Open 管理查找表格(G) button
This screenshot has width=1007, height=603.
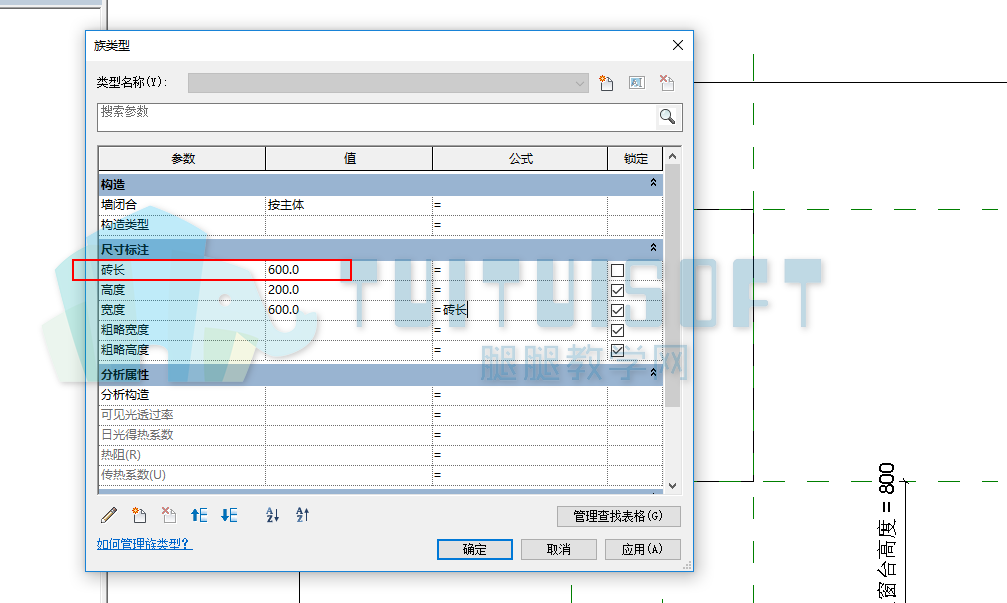coord(618,516)
